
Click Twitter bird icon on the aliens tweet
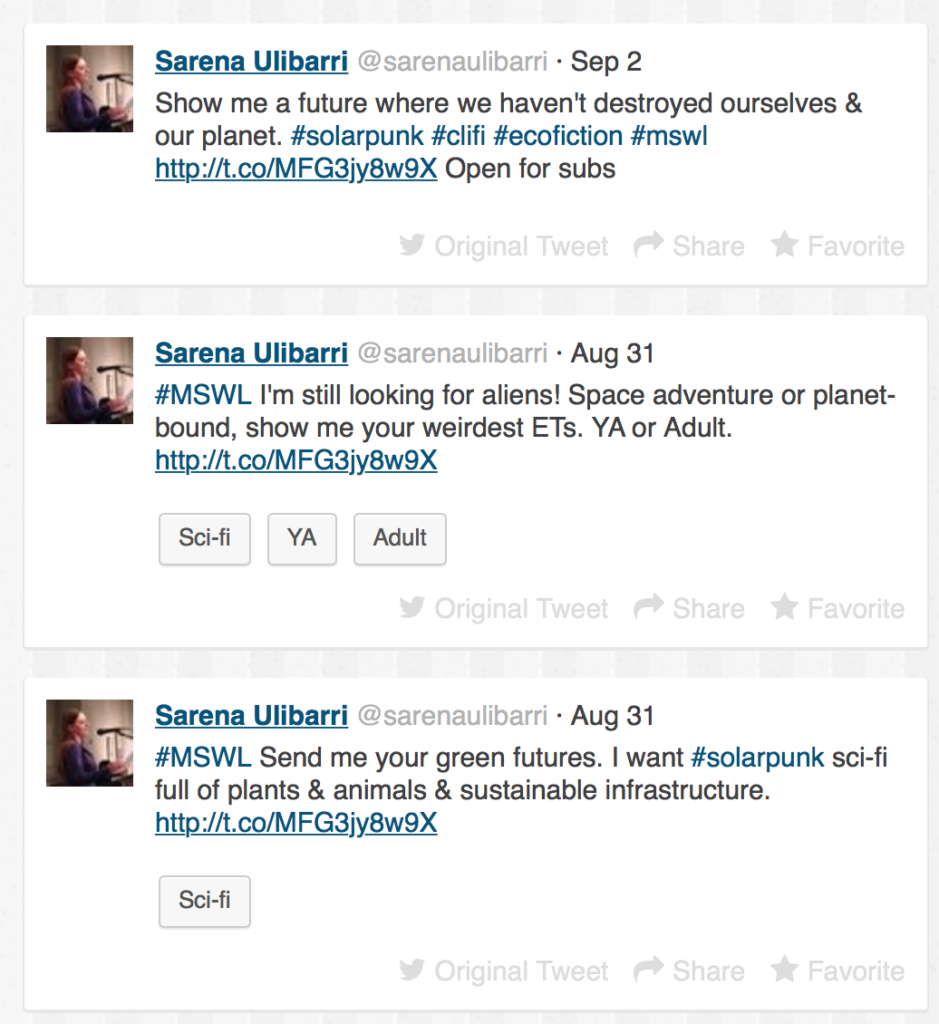point(411,608)
